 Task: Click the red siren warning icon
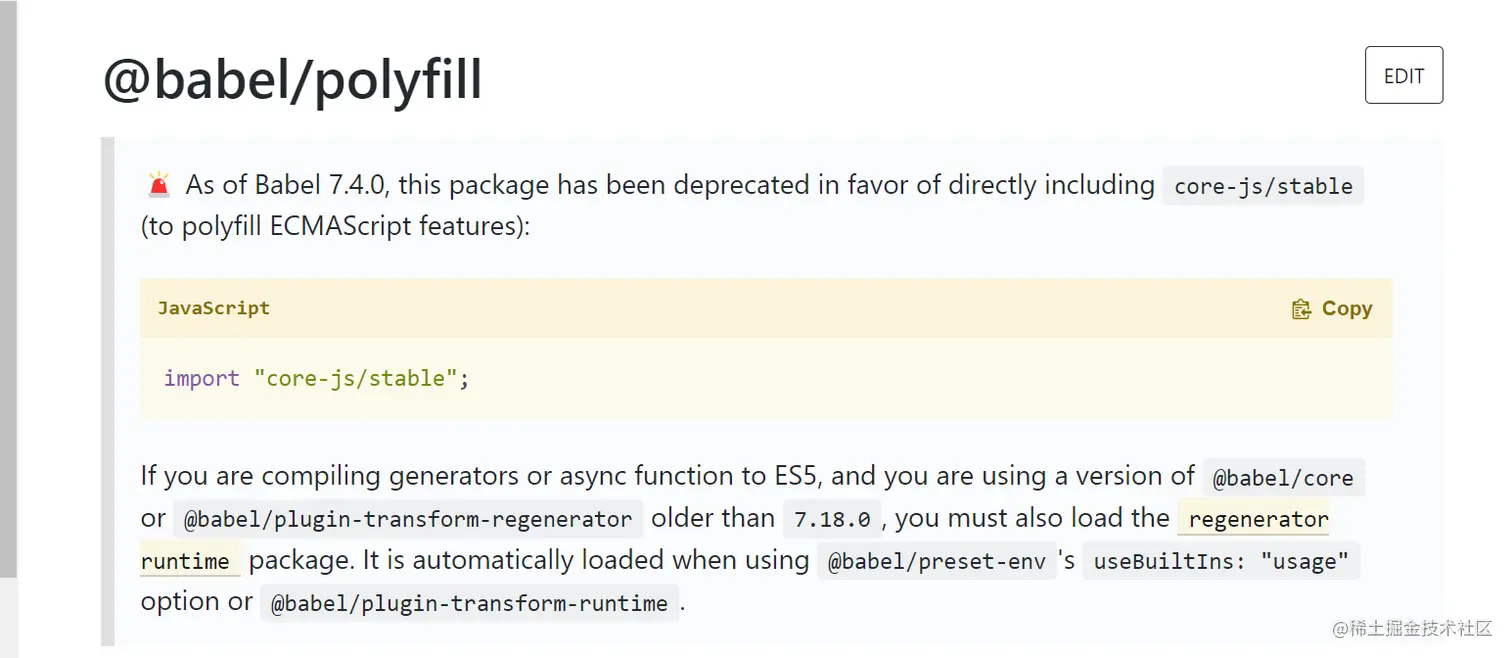click(158, 185)
